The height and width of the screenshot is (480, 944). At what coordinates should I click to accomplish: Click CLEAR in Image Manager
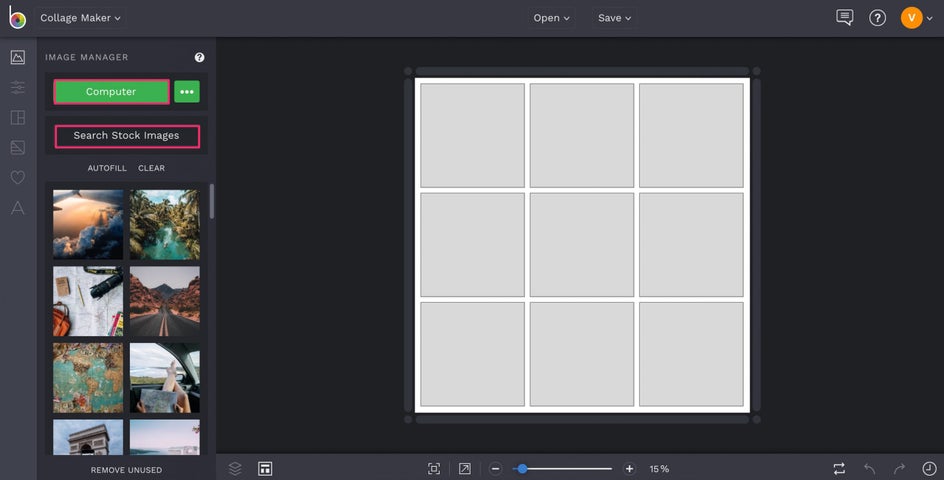click(x=151, y=168)
